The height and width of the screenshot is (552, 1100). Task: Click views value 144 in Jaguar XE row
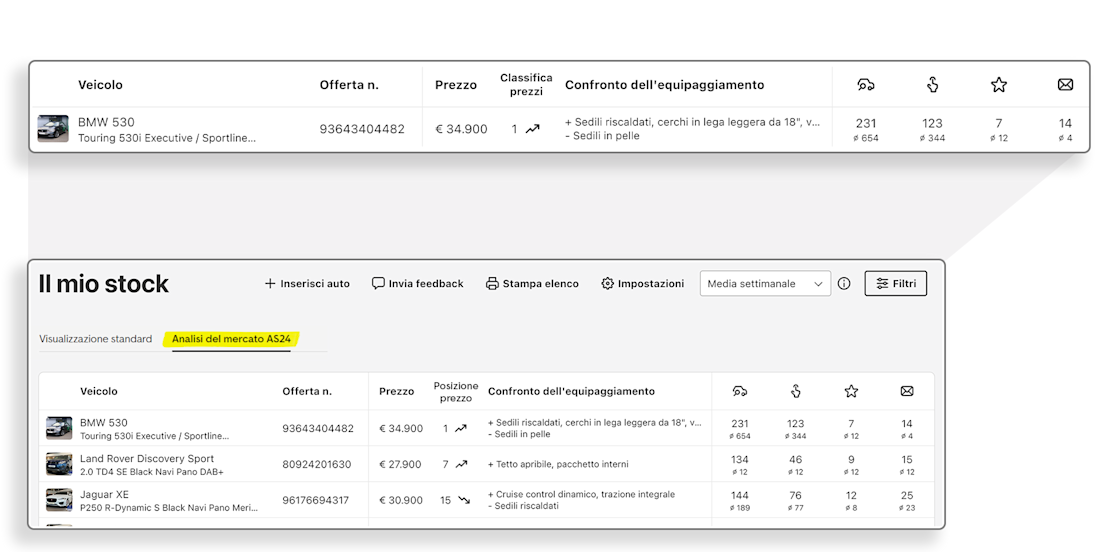pos(739,495)
